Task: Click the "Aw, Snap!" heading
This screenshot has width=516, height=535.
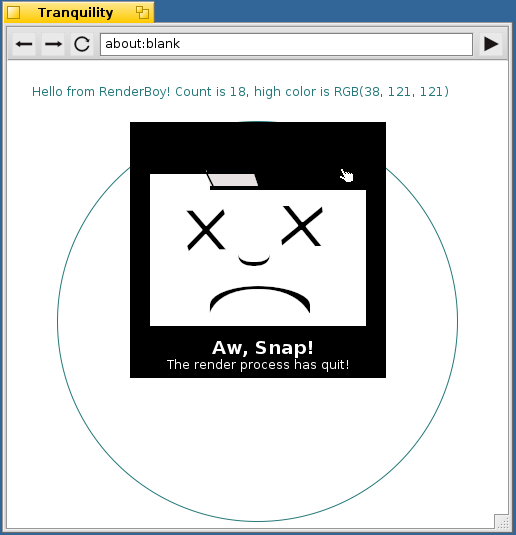Action: [262, 348]
